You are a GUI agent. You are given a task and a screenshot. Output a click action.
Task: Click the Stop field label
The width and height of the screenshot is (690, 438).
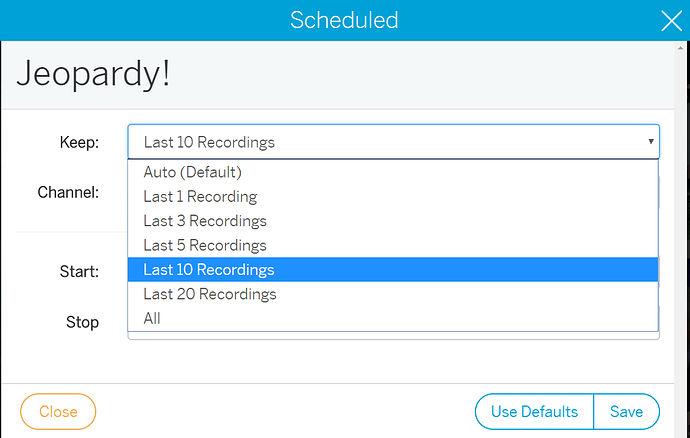tap(82, 322)
